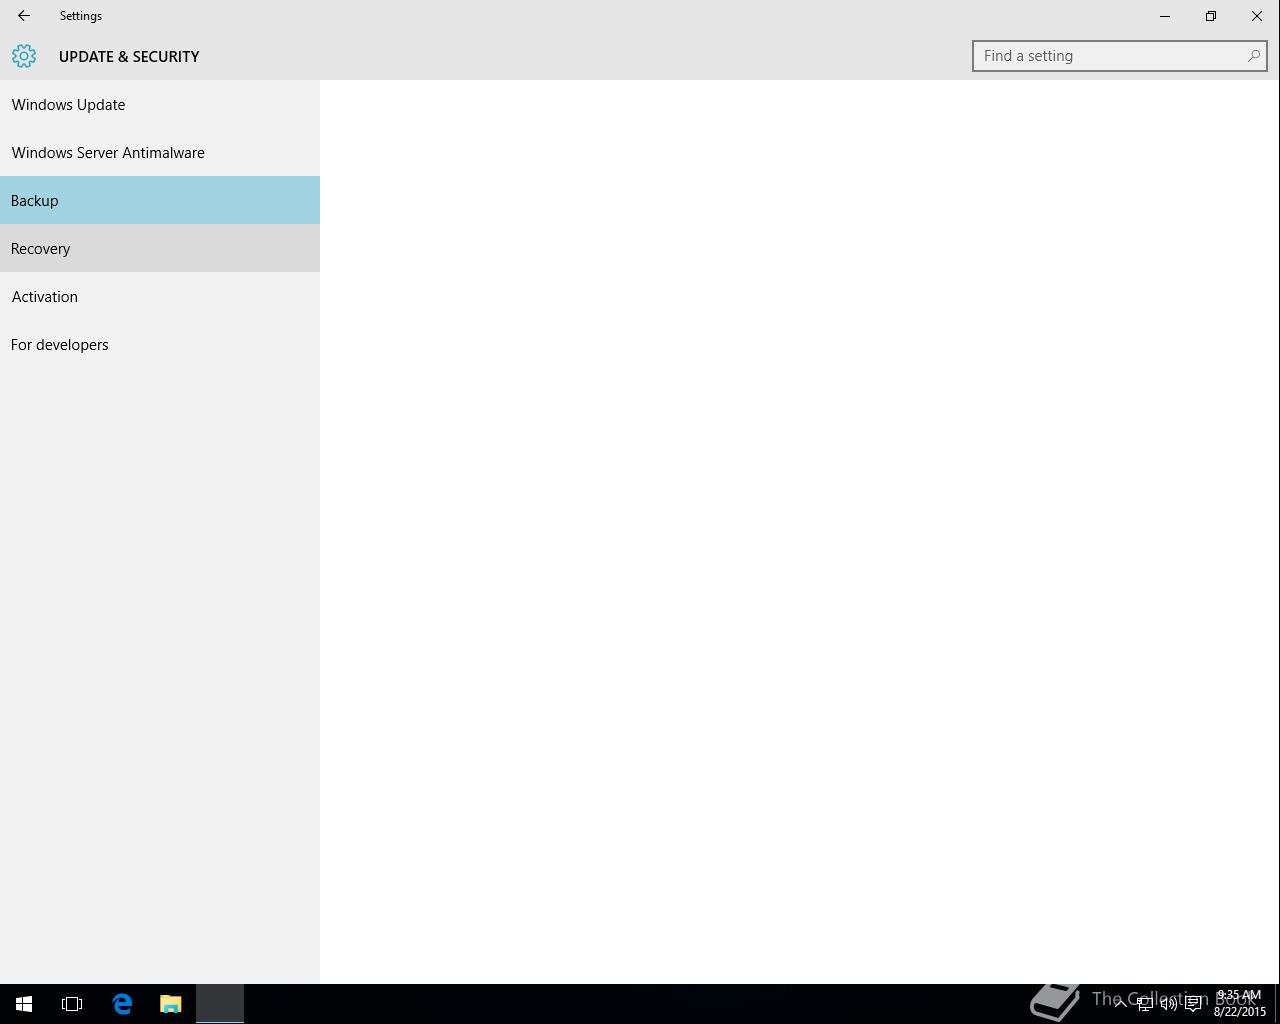Select the active Settings taskbar button

point(220,1004)
